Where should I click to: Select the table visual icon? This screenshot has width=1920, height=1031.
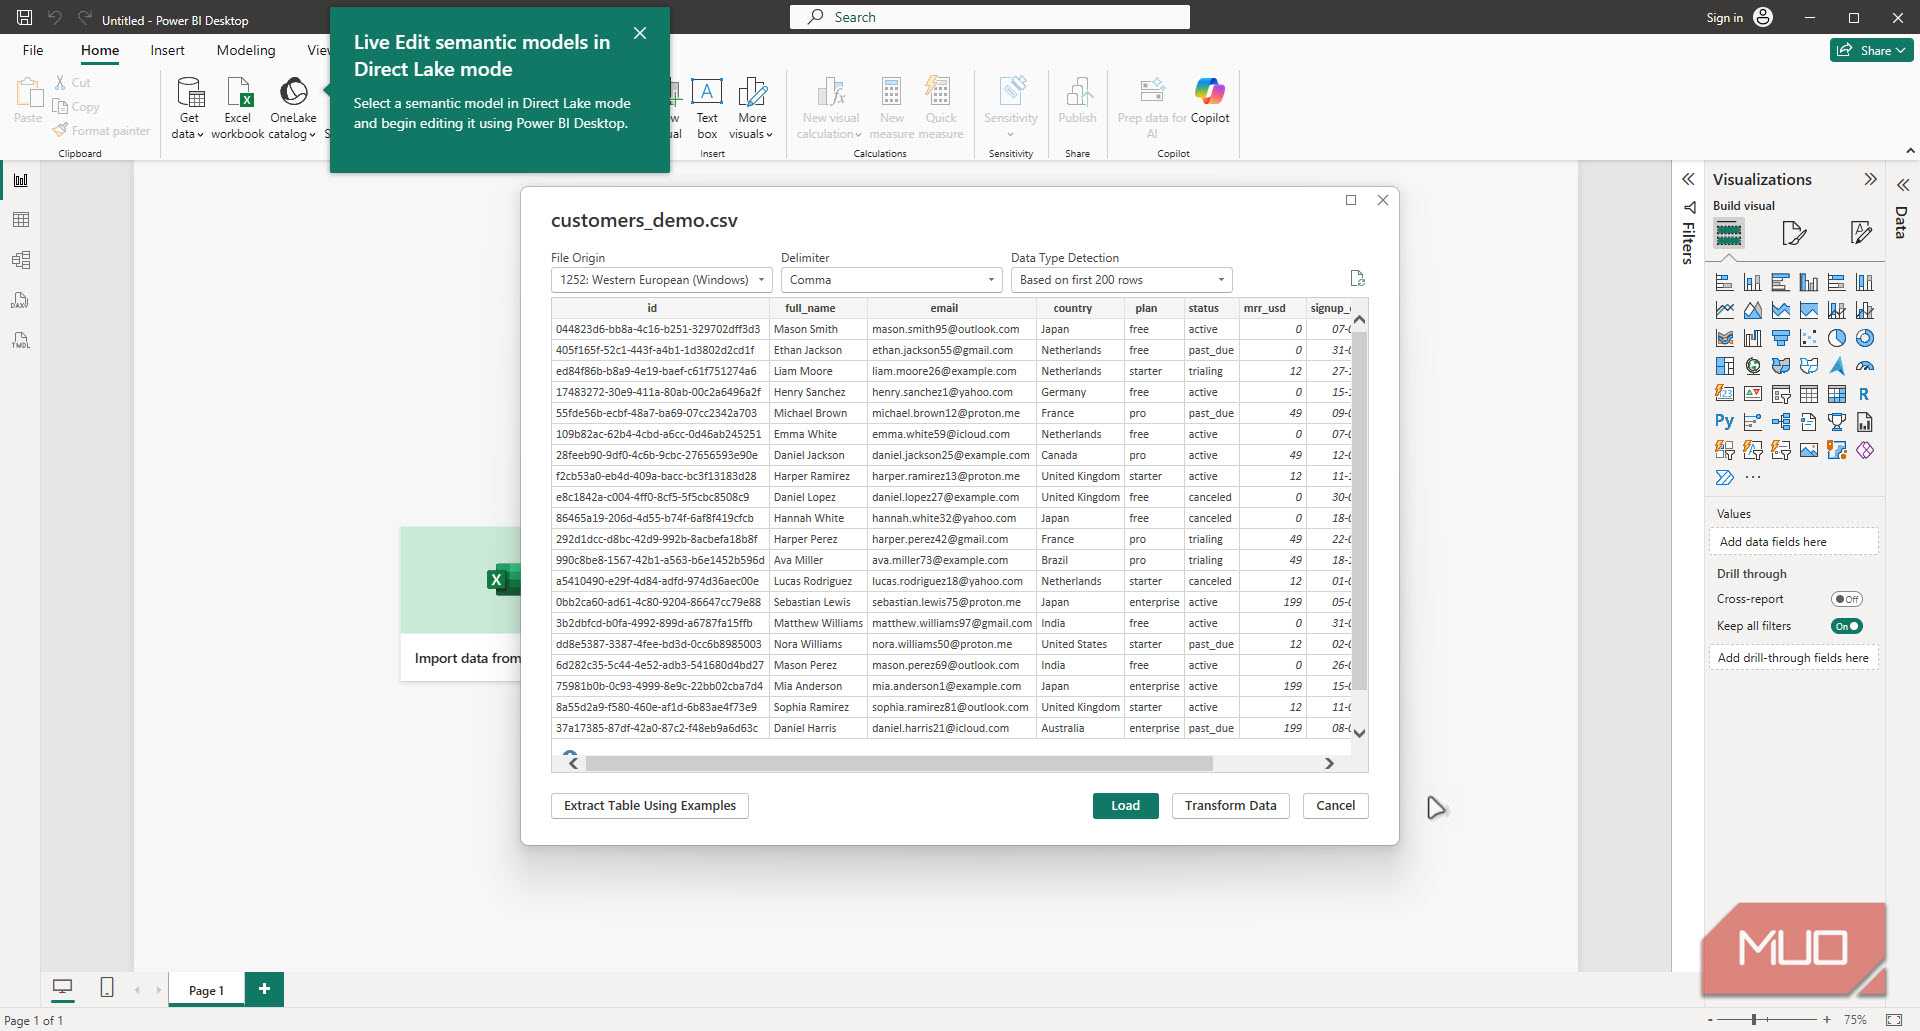click(x=1808, y=395)
